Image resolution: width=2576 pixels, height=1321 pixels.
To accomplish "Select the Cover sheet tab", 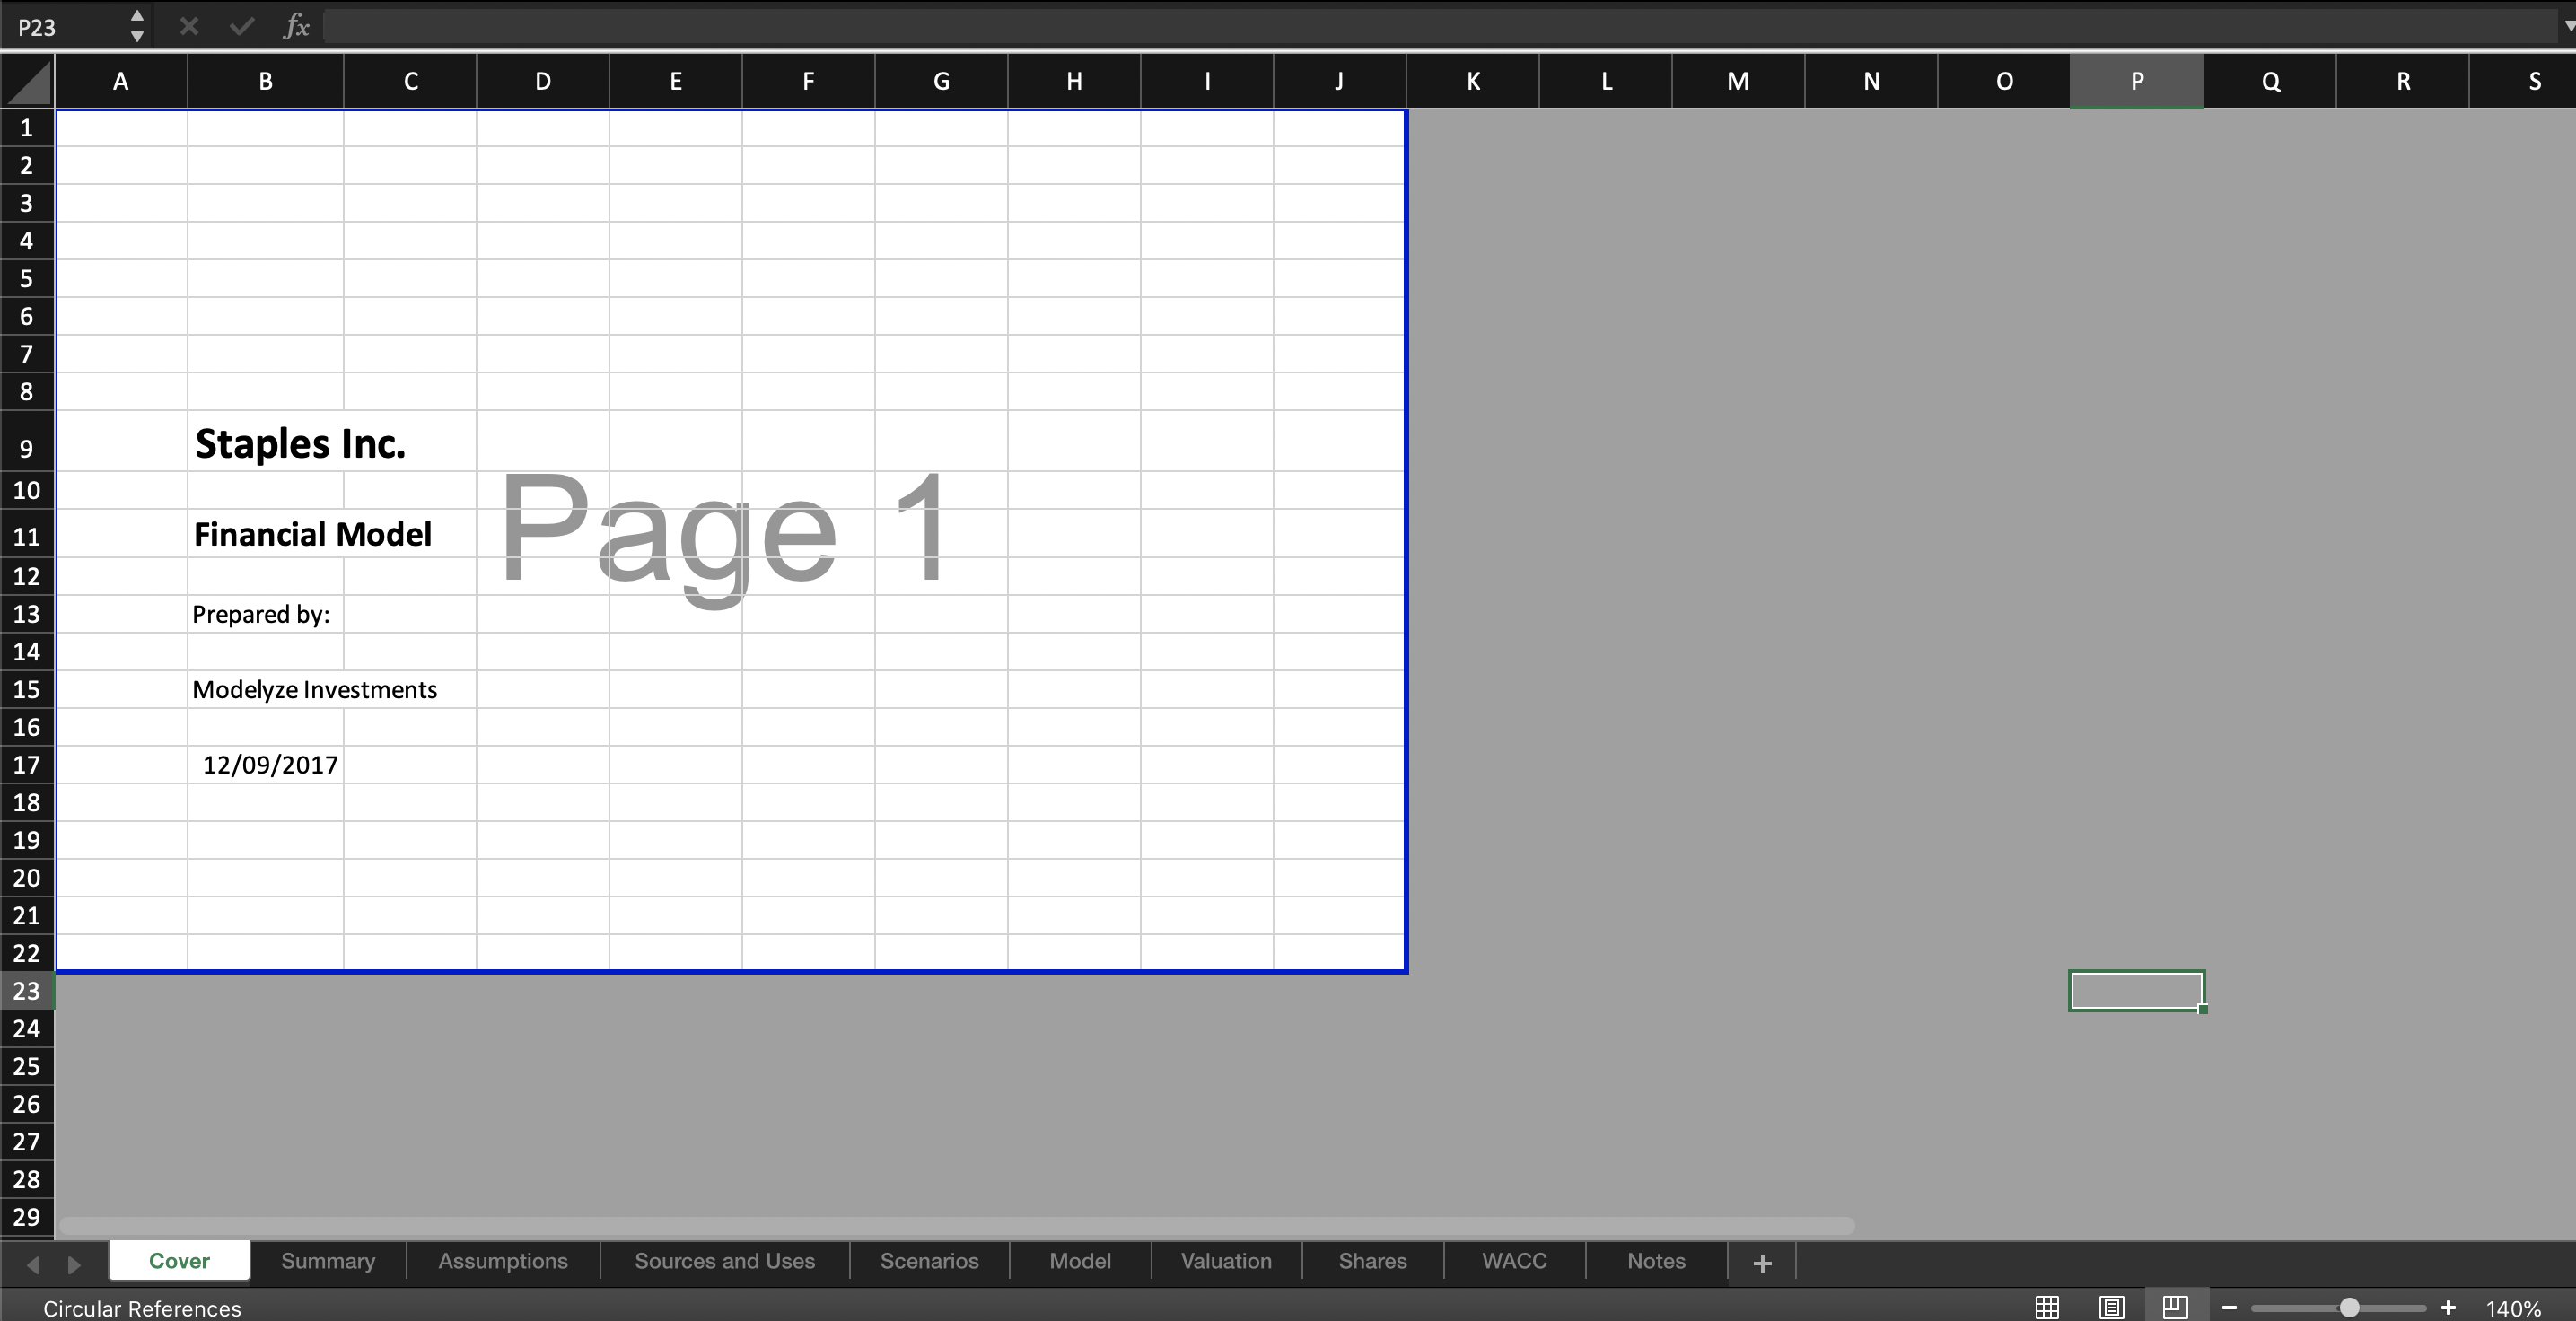I will (x=179, y=1261).
